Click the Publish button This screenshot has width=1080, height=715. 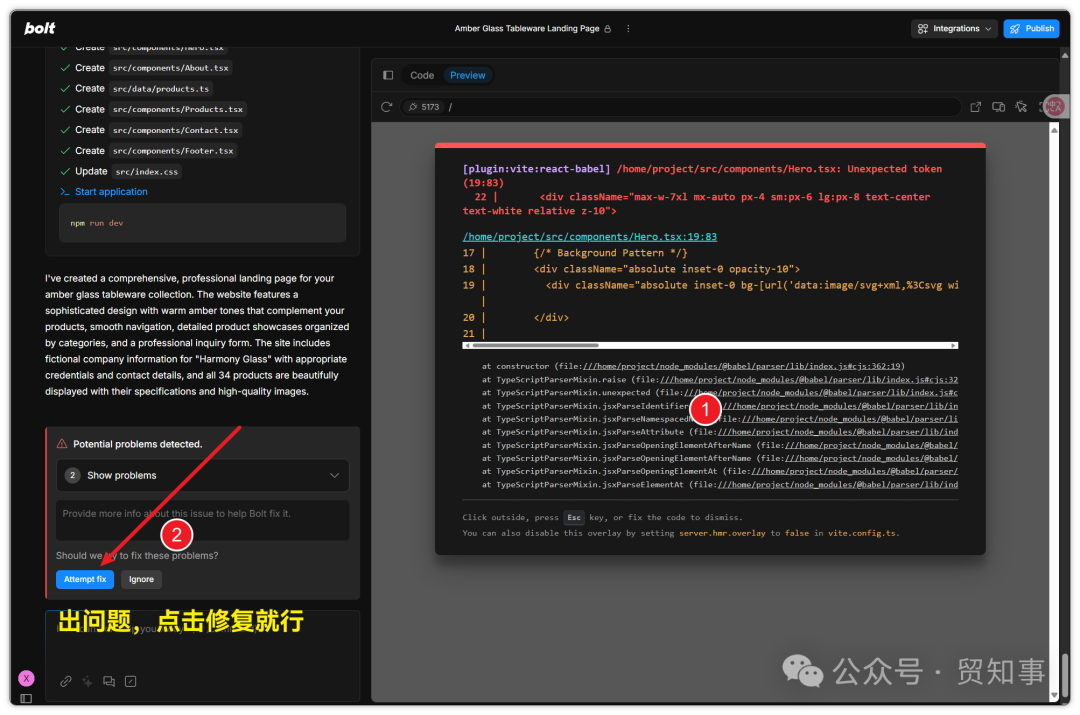click(x=1031, y=29)
